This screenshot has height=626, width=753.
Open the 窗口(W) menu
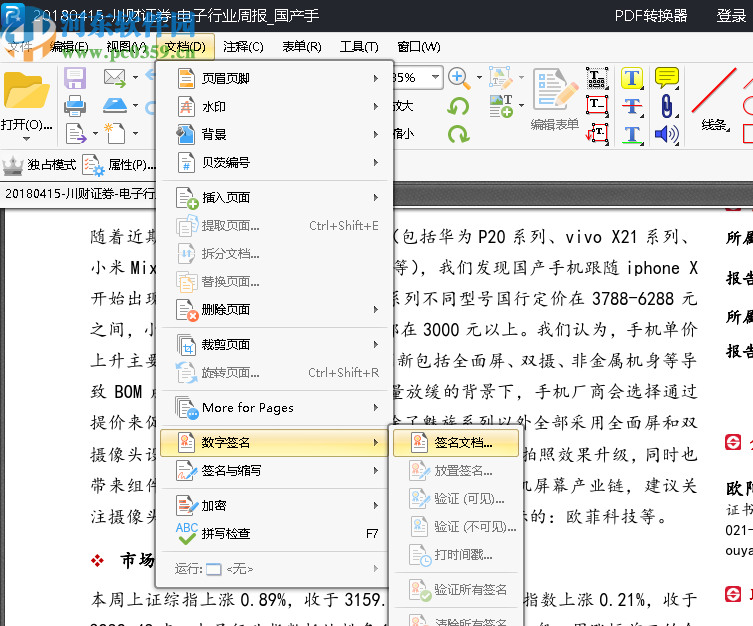tap(419, 47)
